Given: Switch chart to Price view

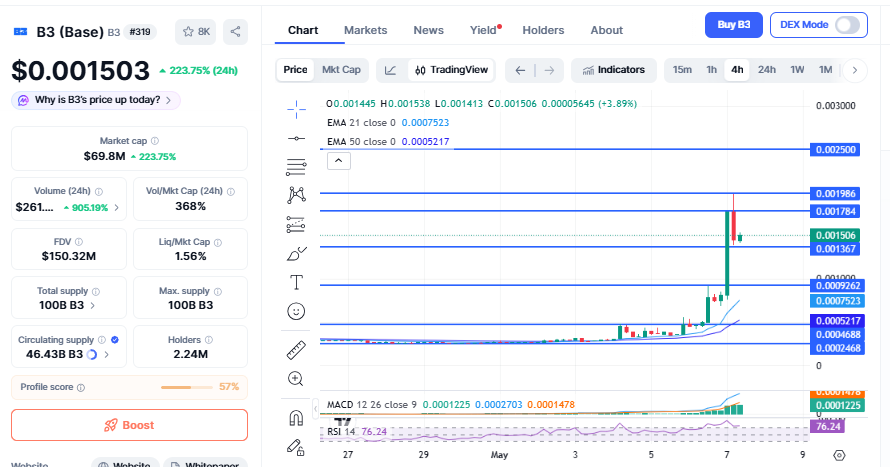Looking at the screenshot, I should click(x=295, y=70).
